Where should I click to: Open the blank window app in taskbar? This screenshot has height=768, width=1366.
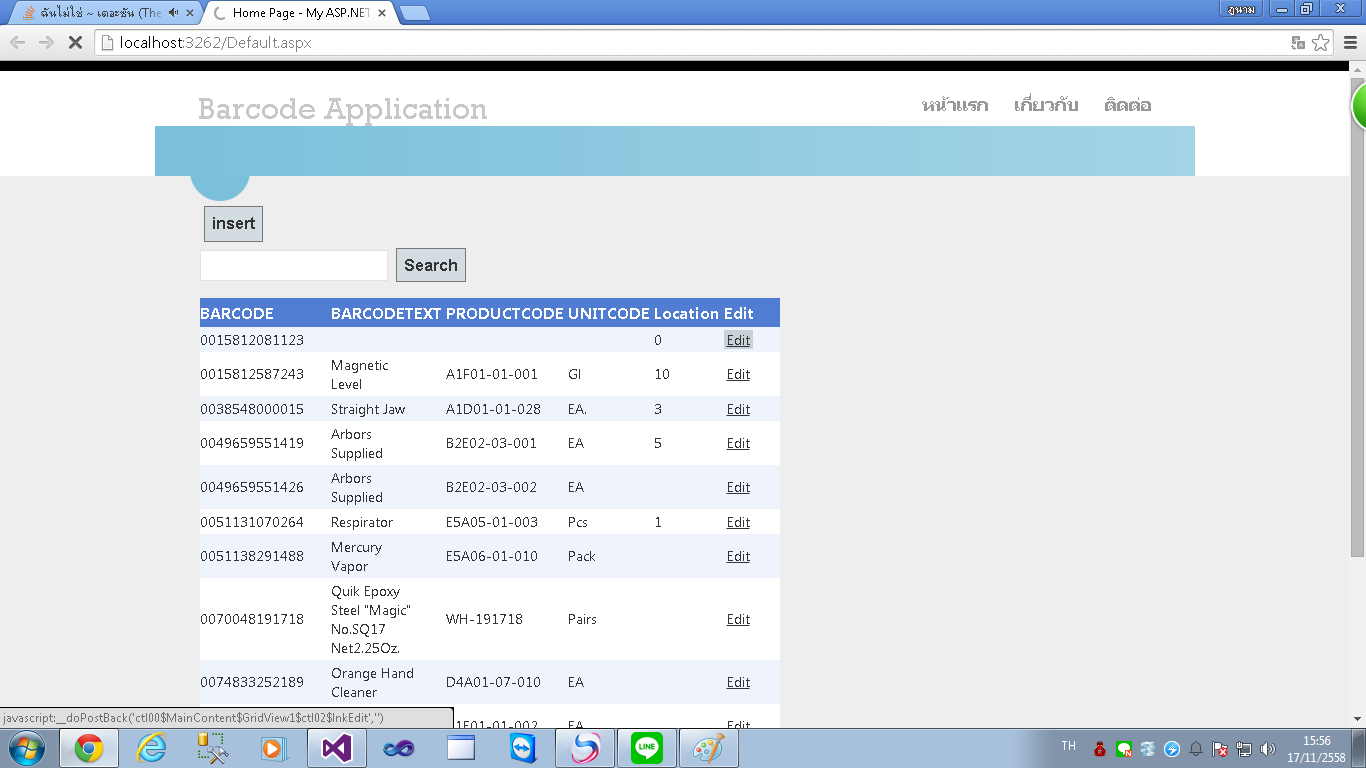[461, 748]
